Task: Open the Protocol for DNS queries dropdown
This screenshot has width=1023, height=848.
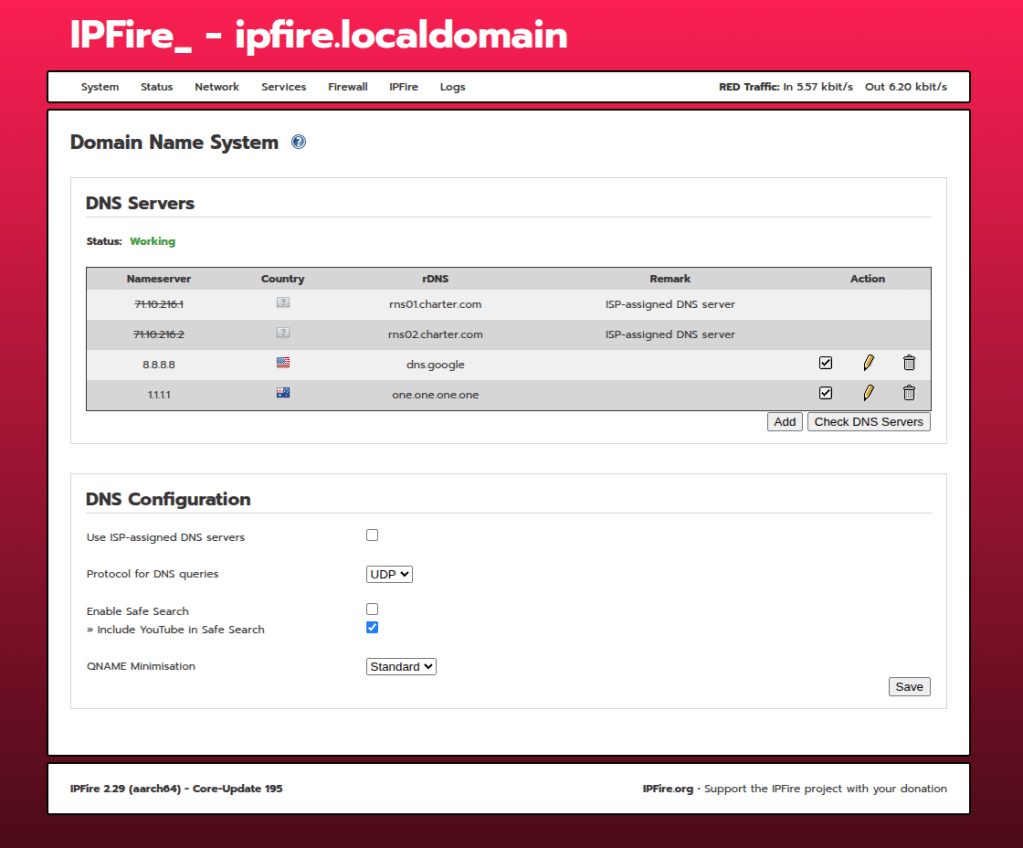Action: [x=389, y=574]
